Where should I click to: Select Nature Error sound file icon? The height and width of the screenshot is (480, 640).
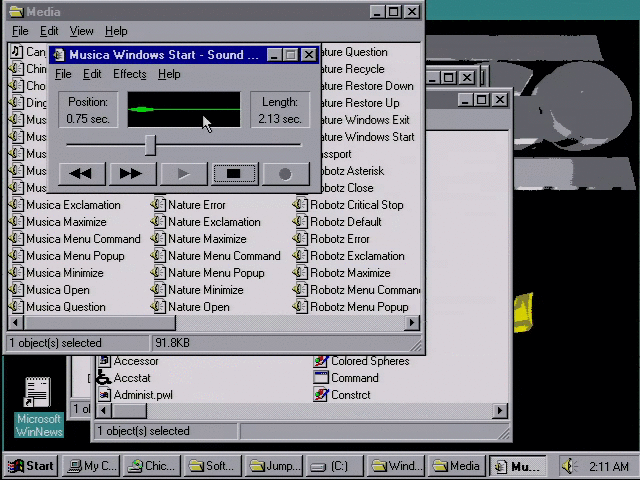[x=158, y=204]
